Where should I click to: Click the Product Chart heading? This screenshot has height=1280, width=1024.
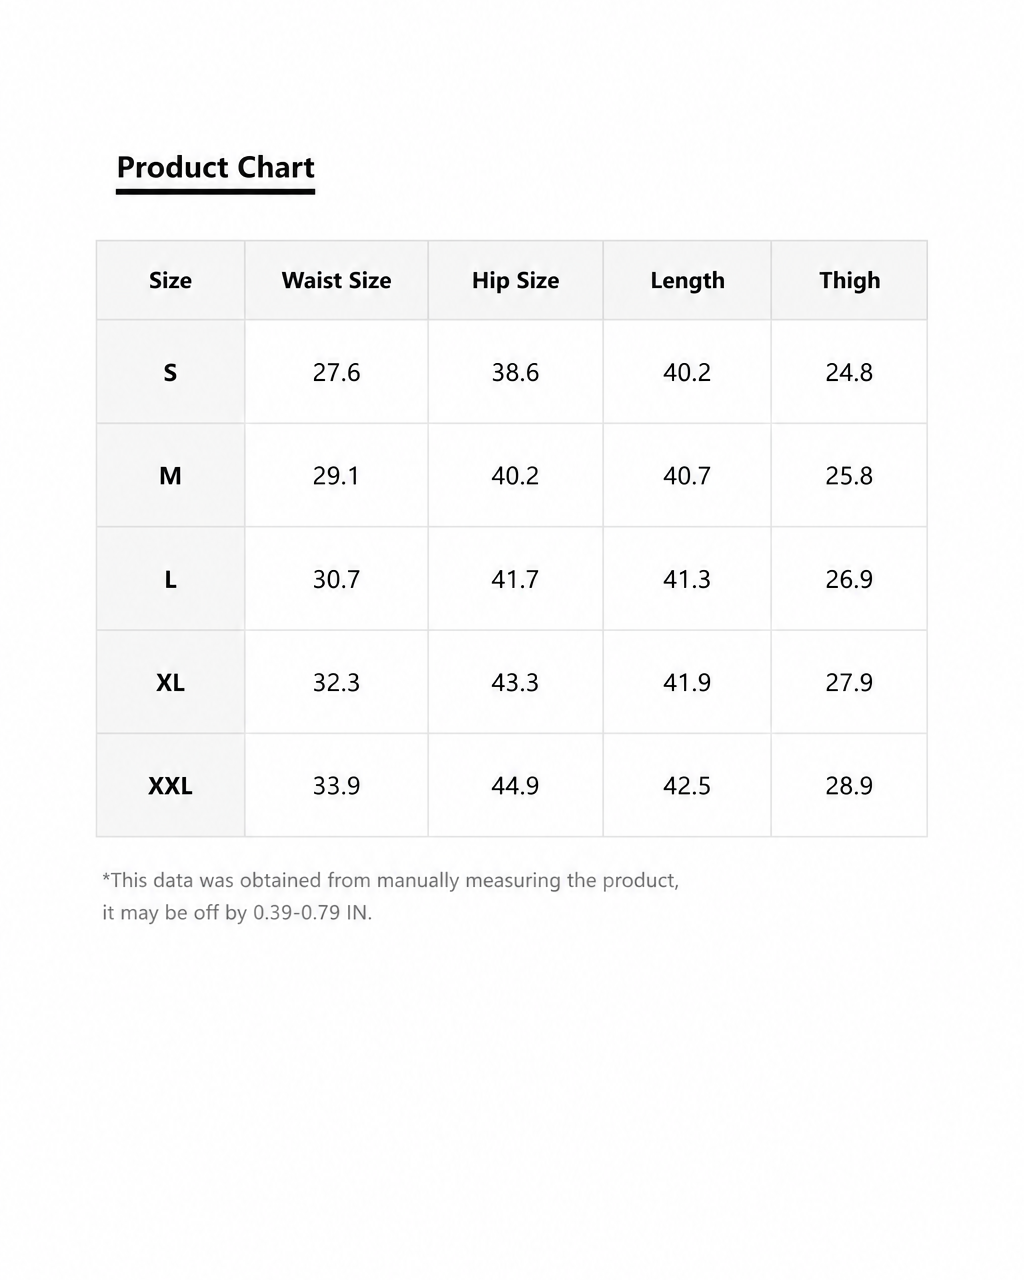coord(215,168)
